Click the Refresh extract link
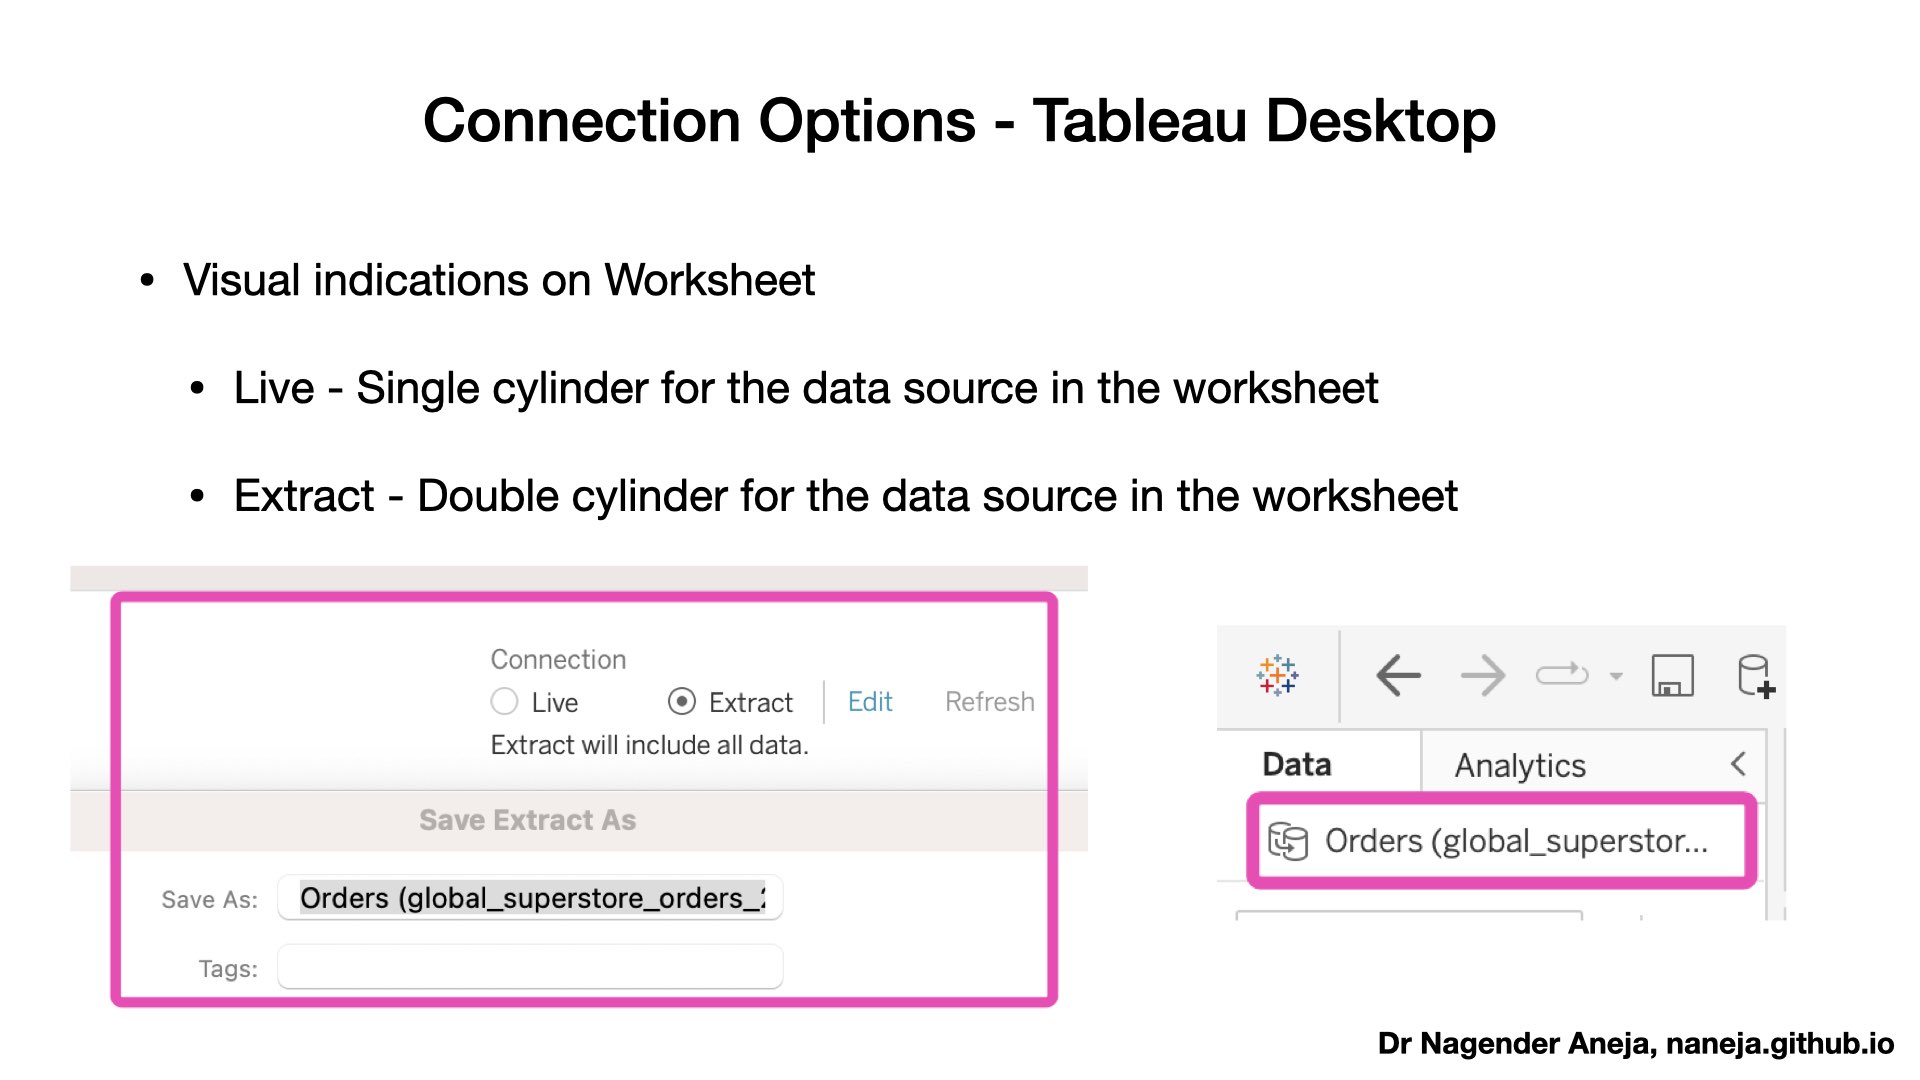Image resolution: width=1920 pixels, height=1080 pixels. click(x=989, y=702)
